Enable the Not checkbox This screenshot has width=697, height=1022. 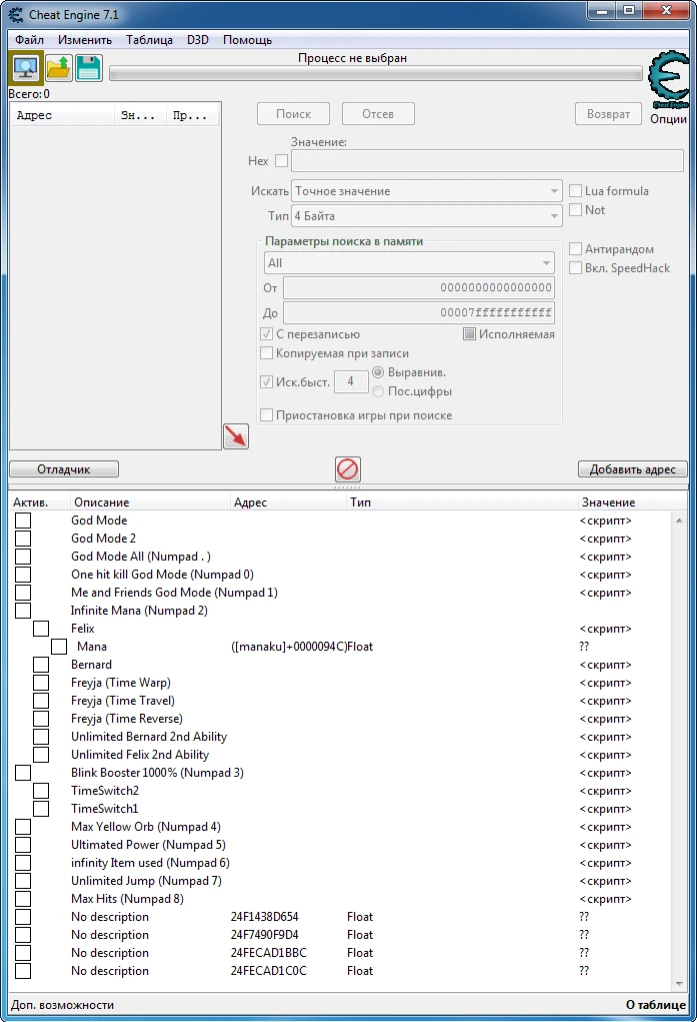(x=576, y=210)
